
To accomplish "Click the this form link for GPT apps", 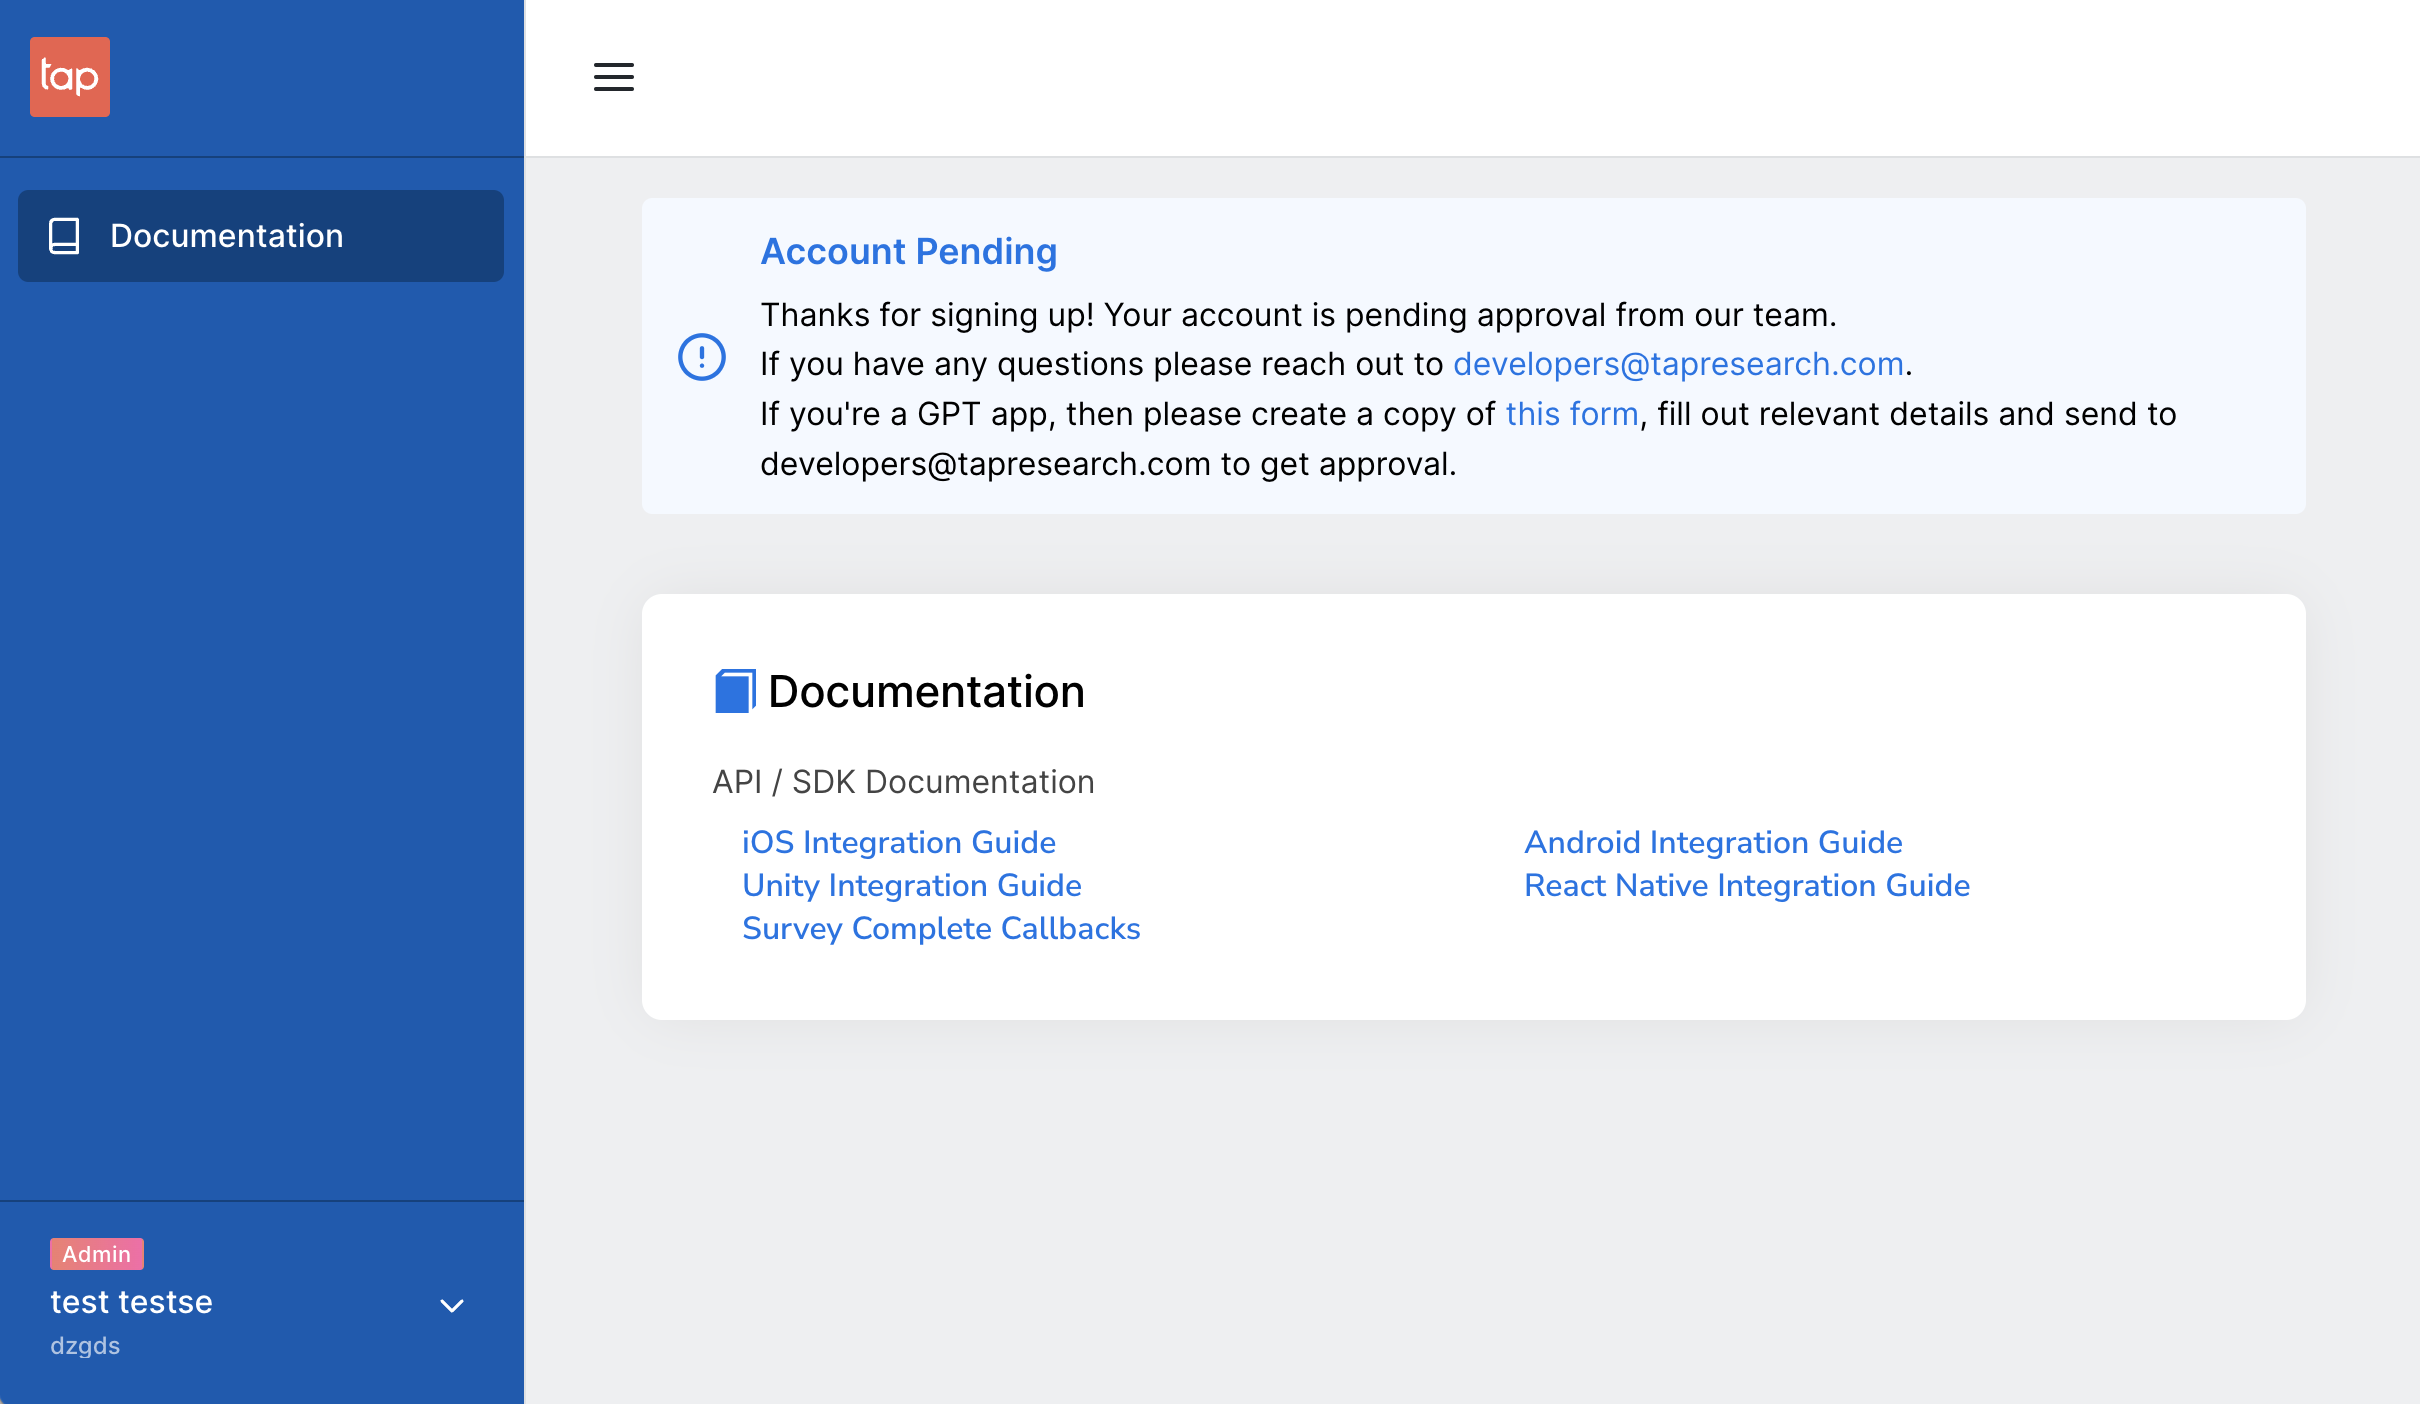I will click(1573, 413).
